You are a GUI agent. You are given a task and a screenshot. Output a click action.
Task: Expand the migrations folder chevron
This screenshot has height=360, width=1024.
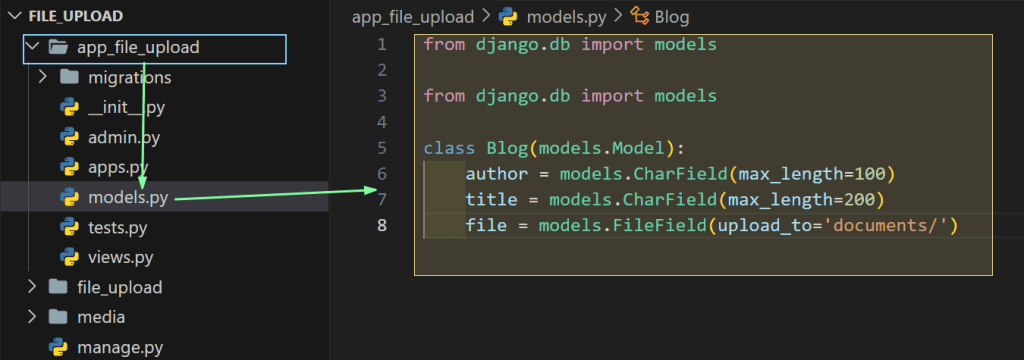[42, 77]
